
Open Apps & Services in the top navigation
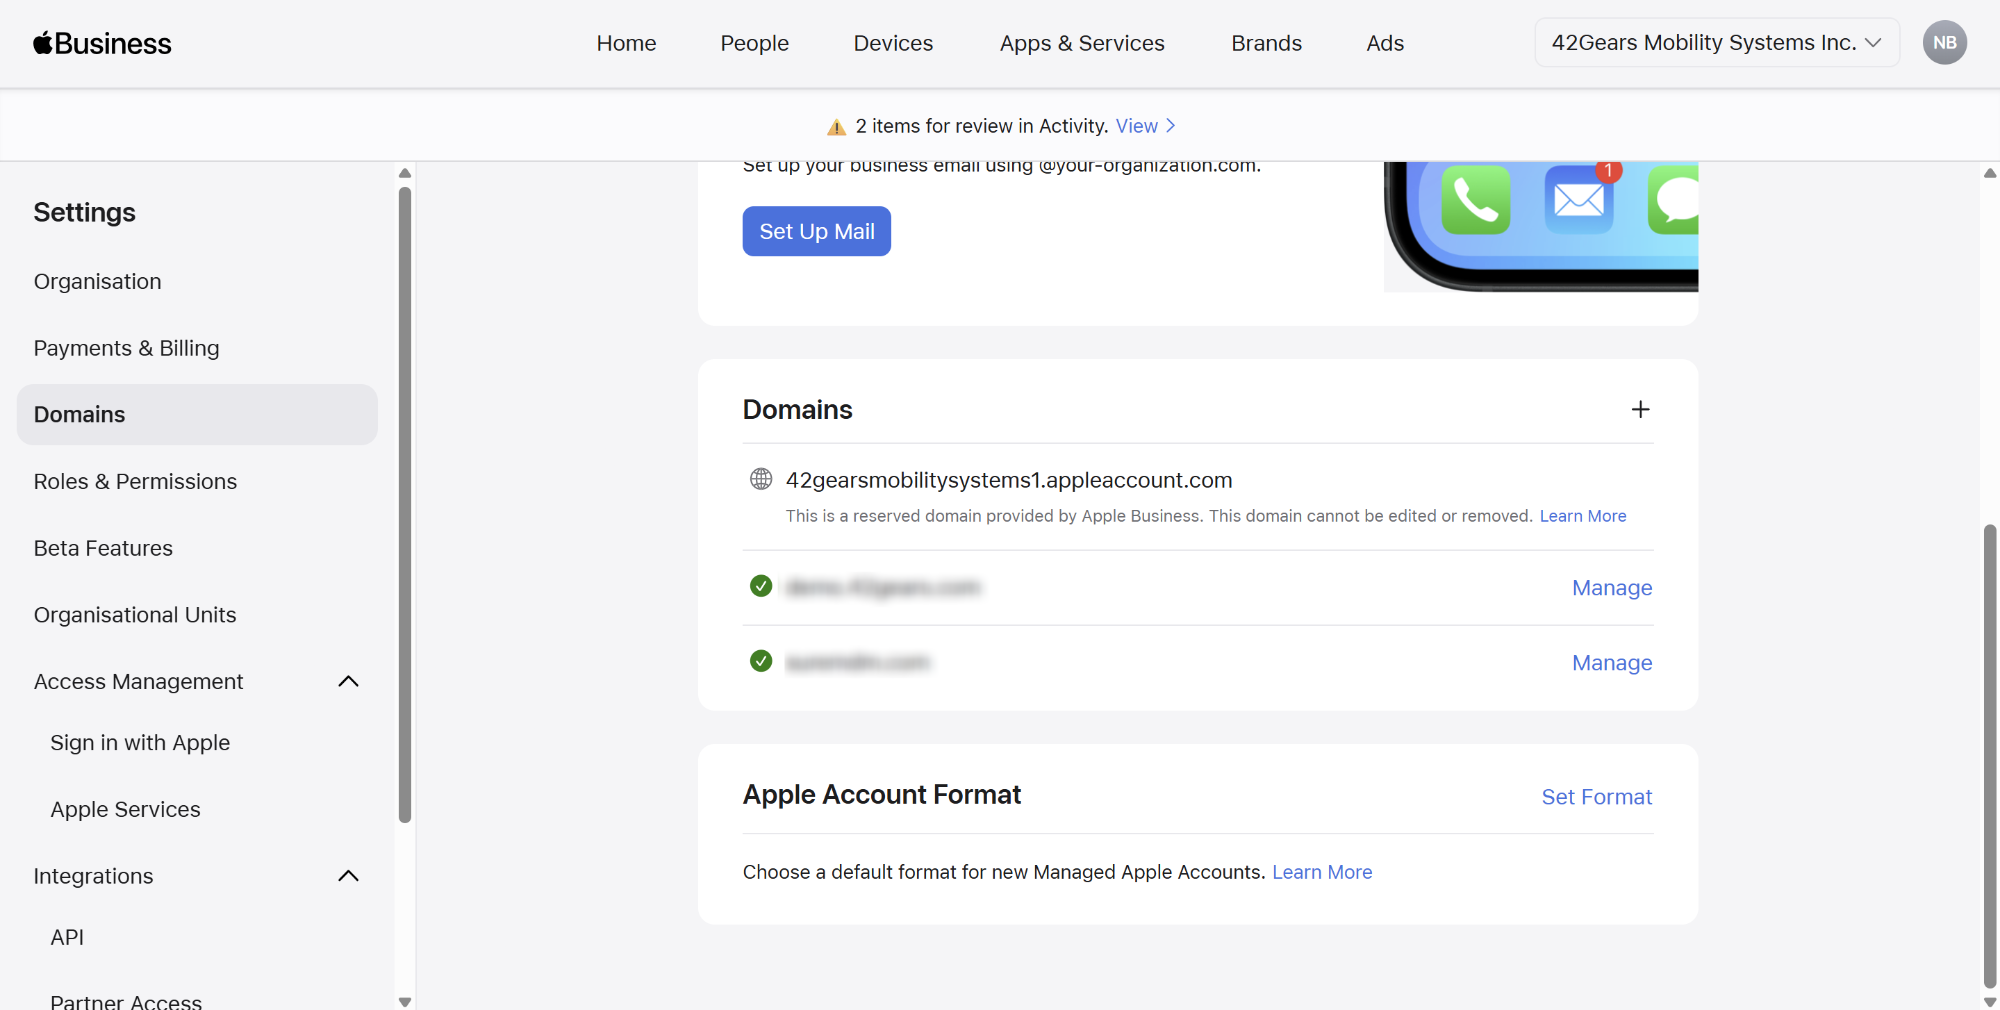(1082, 43)
